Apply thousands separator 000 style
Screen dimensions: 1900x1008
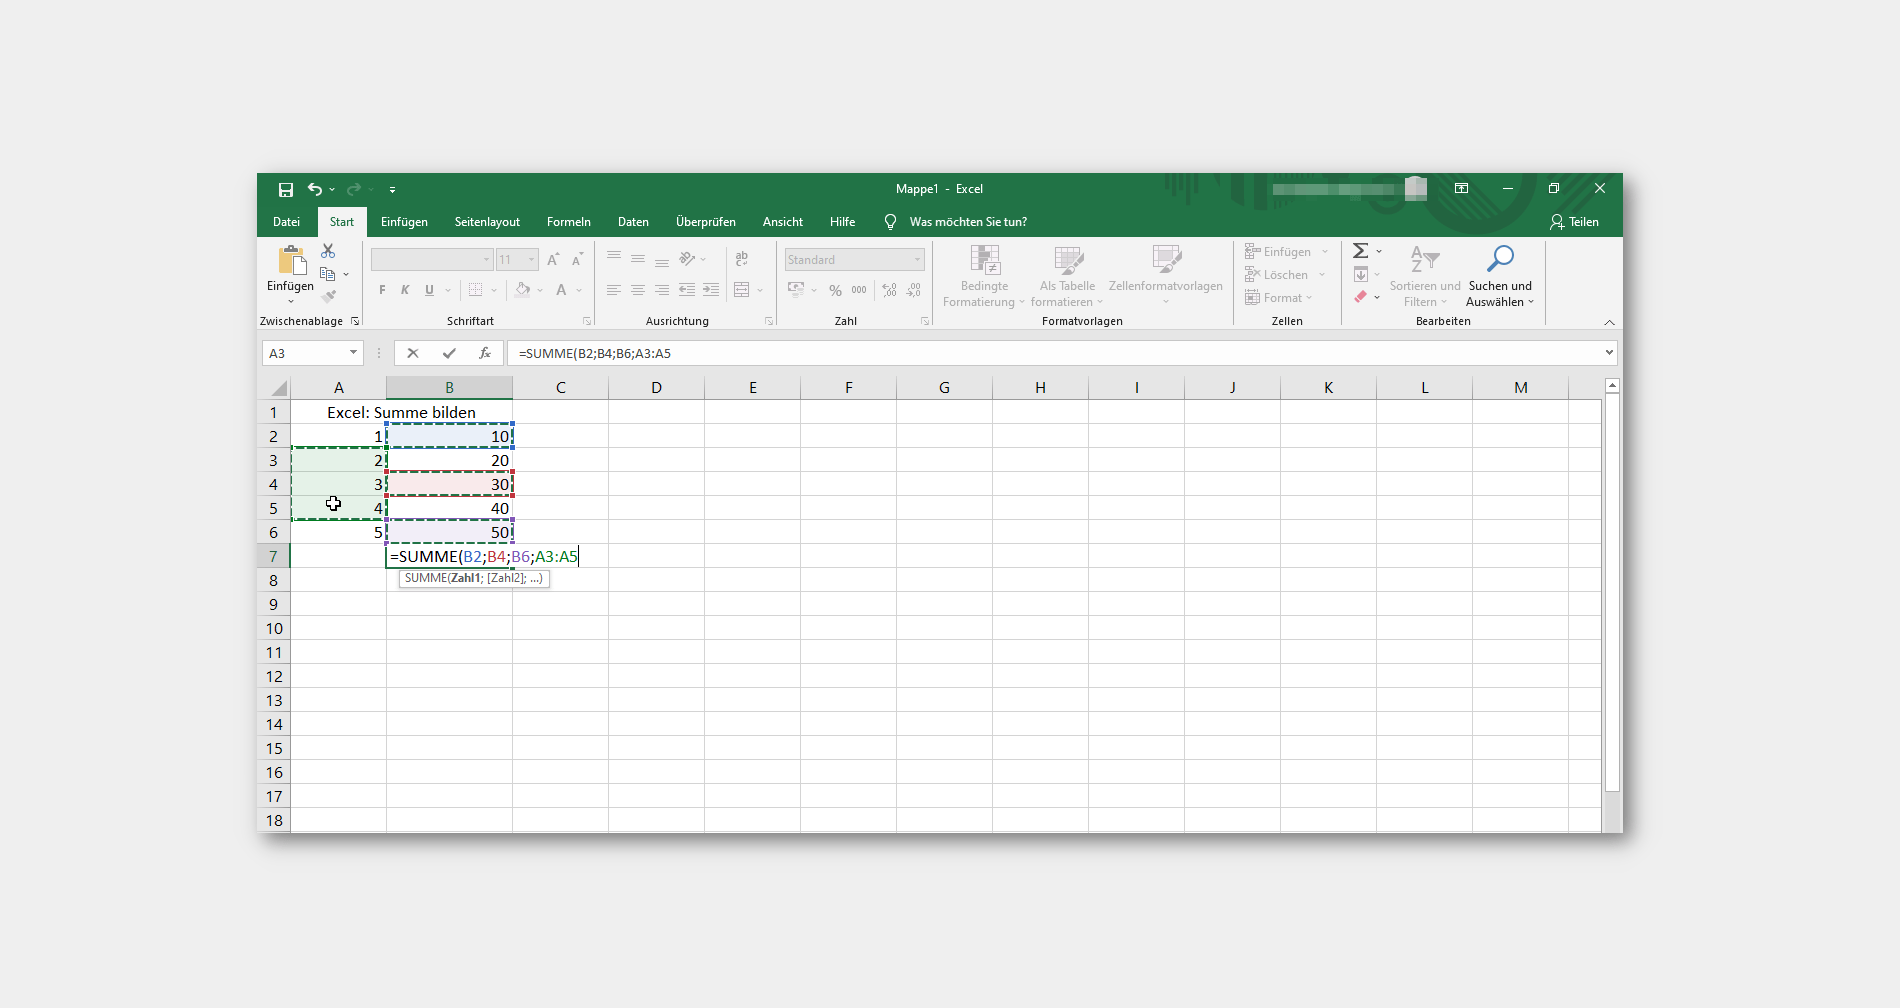click(x=859, y=290)
